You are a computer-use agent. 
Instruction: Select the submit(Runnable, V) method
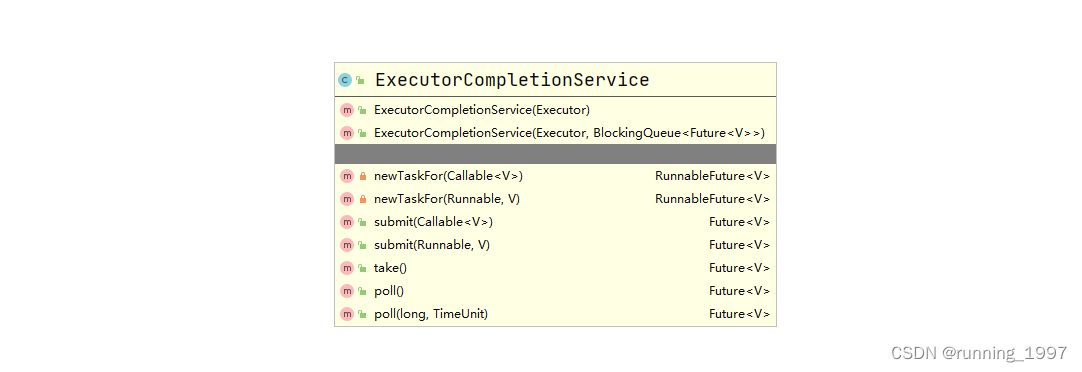pos(432,245)
